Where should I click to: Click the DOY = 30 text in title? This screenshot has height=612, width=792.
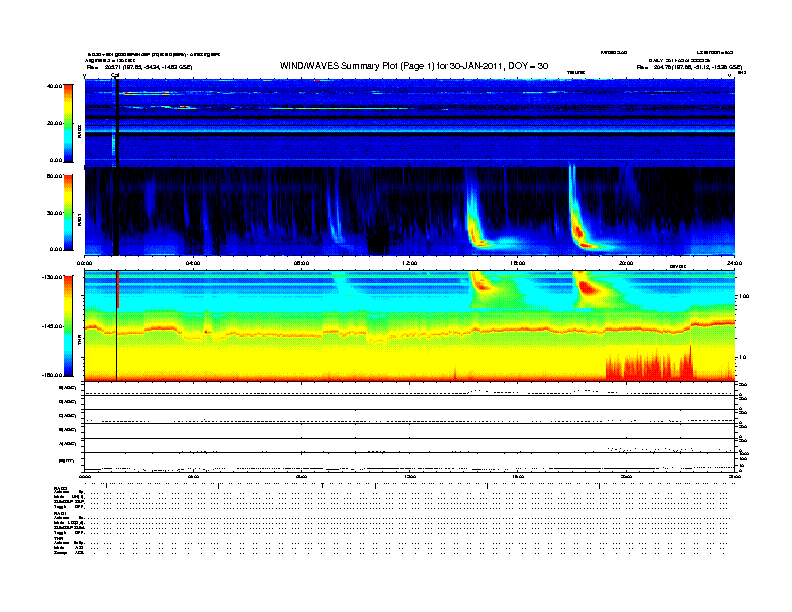(528, 66)
